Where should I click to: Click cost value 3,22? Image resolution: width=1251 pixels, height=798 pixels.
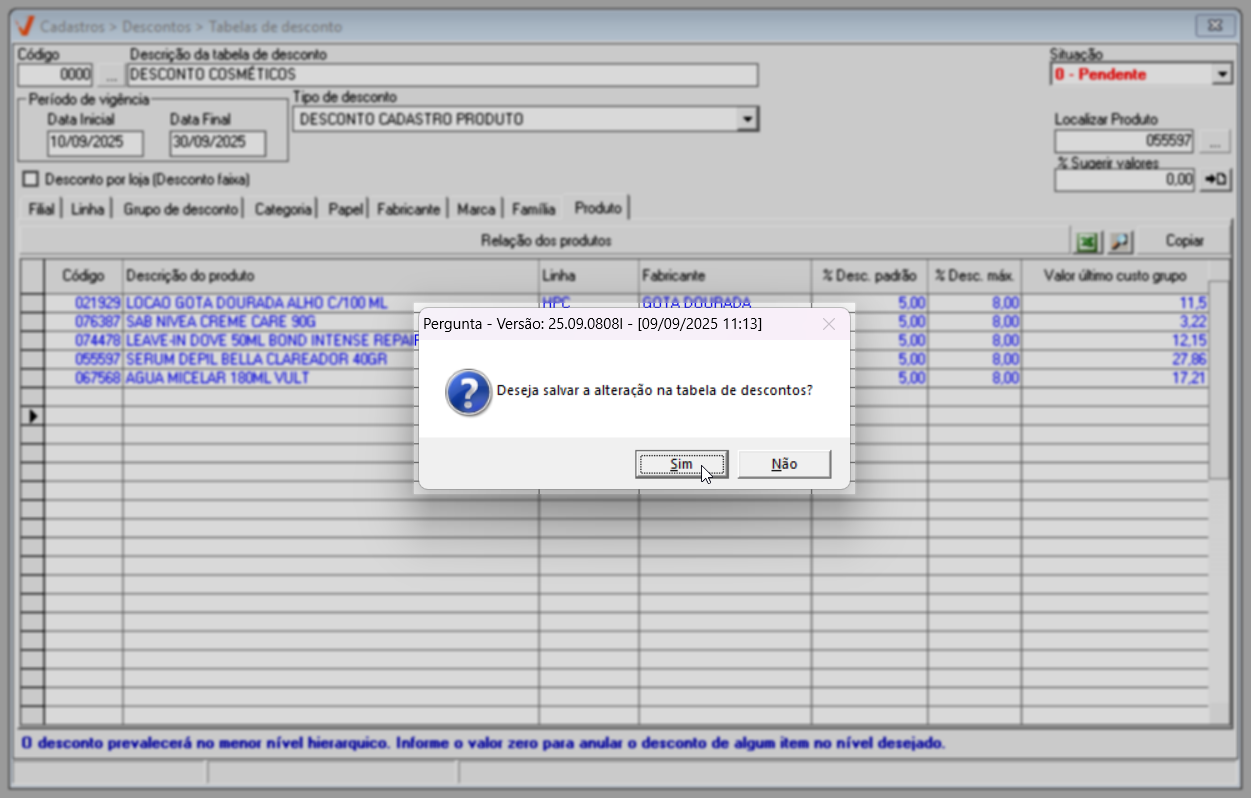click(x=1193, y=322)
